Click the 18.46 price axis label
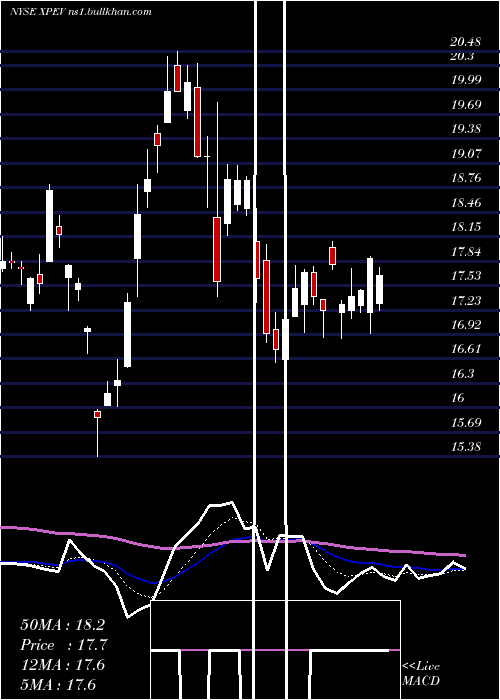 [x=466, y=203]
